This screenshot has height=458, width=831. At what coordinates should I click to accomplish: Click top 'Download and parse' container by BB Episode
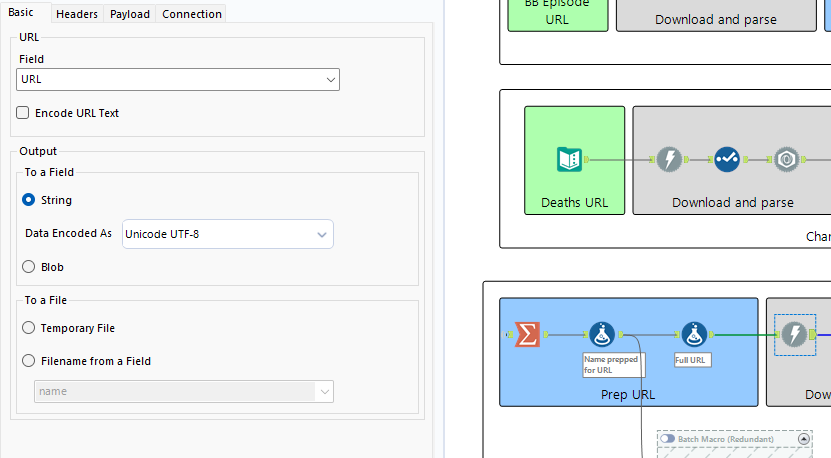click(716, 15)
